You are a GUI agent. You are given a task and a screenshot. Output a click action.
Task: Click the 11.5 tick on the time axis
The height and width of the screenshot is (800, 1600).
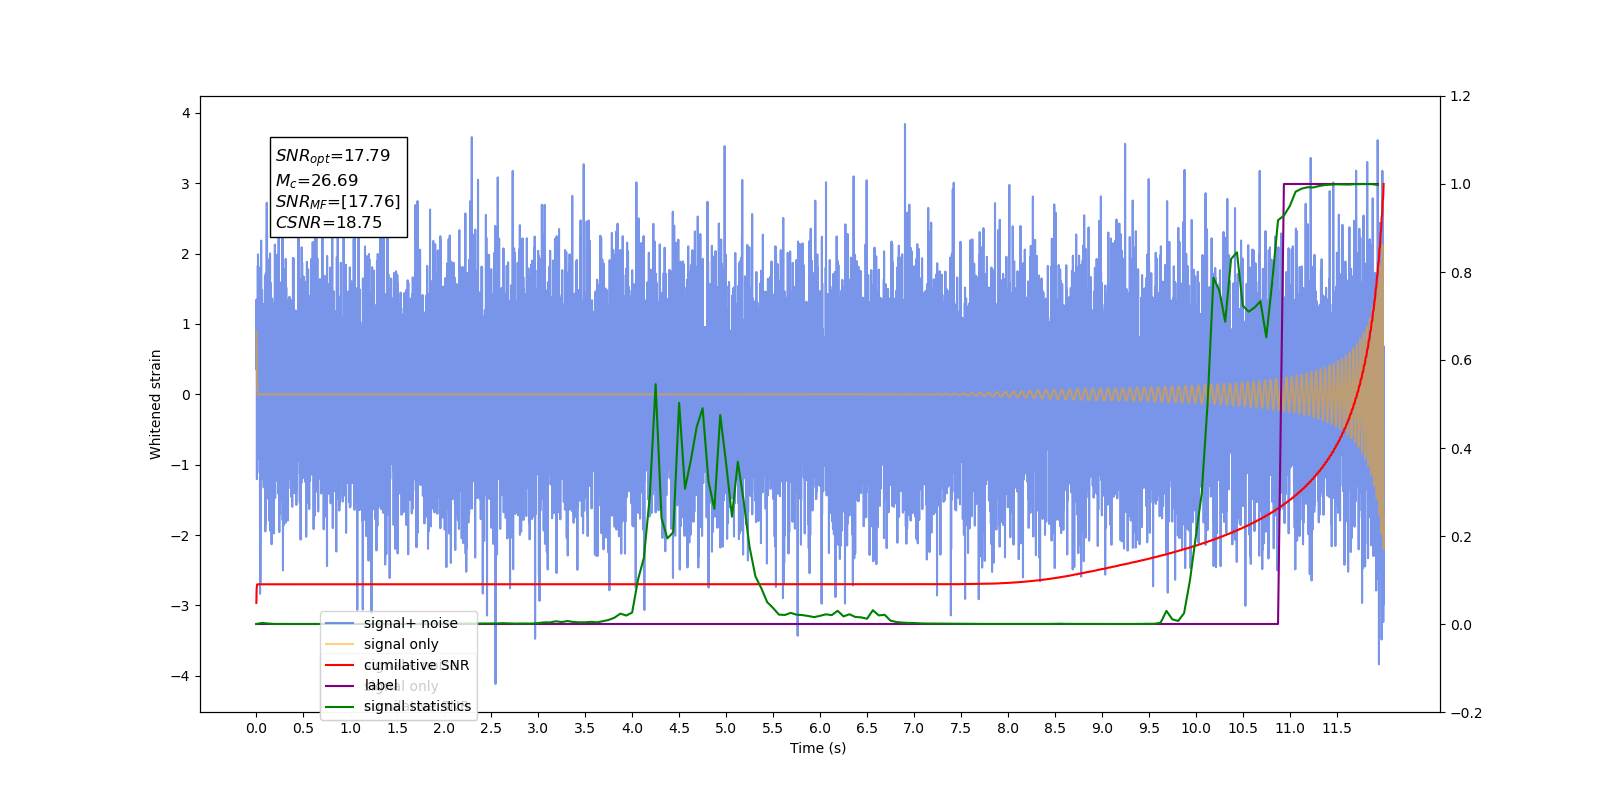pos(1337,728)
